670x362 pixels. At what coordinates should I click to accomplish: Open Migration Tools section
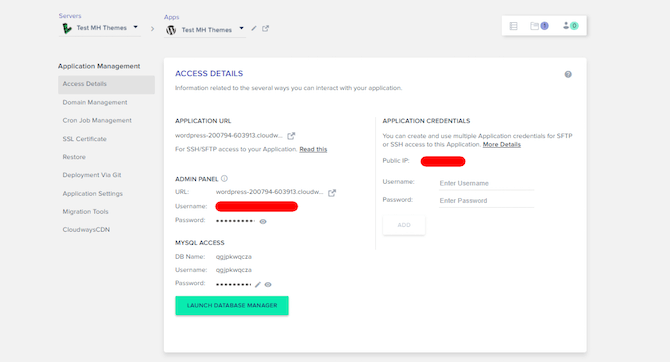85,212
